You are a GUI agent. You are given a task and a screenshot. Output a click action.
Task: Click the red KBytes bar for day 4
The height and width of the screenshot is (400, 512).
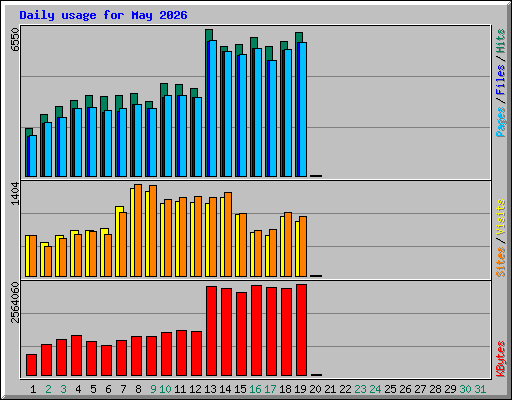click(x=76, y=356)
